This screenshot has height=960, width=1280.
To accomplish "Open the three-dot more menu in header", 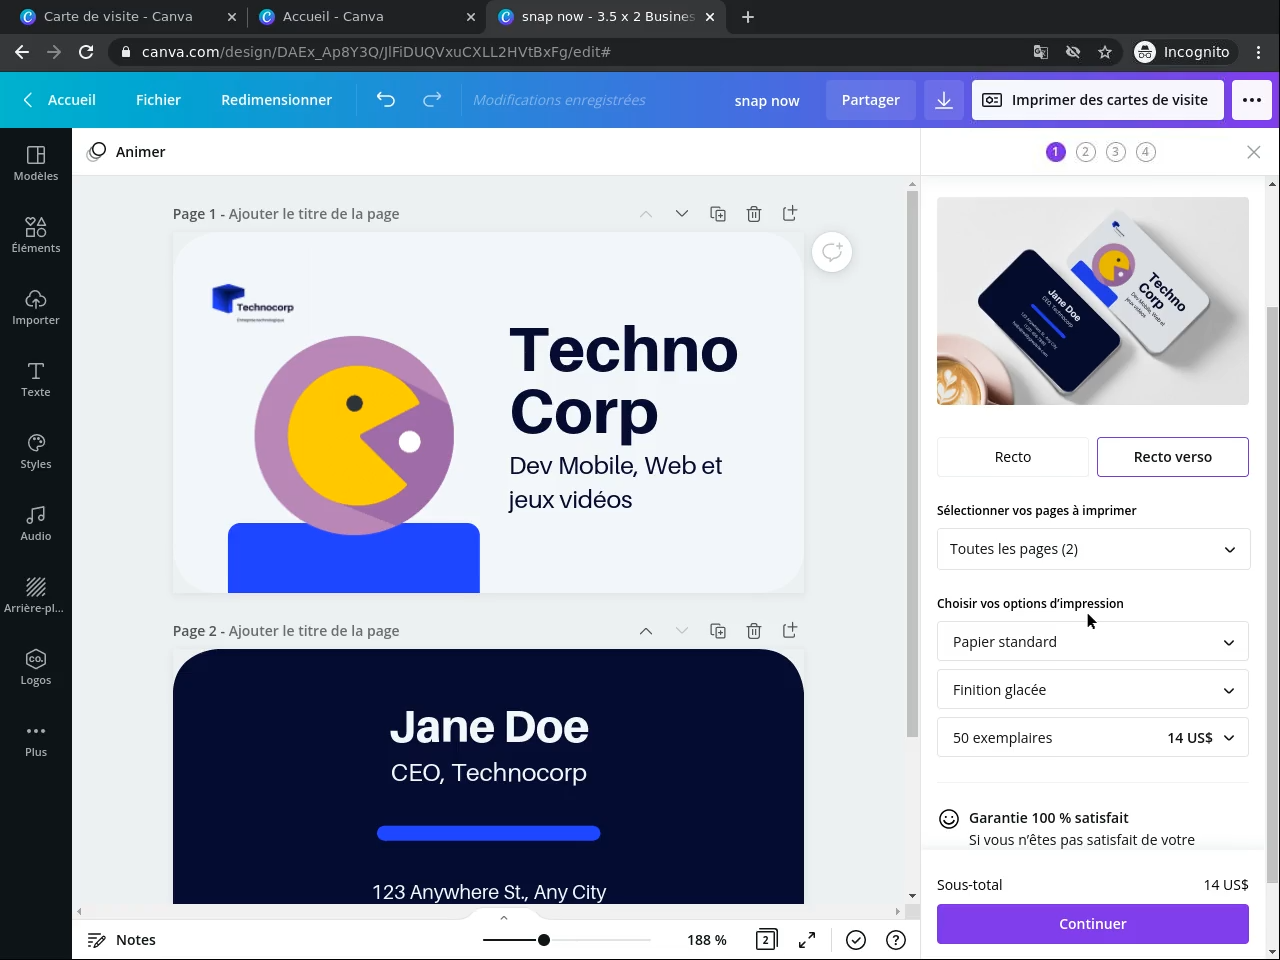I will click(1252, 100).
